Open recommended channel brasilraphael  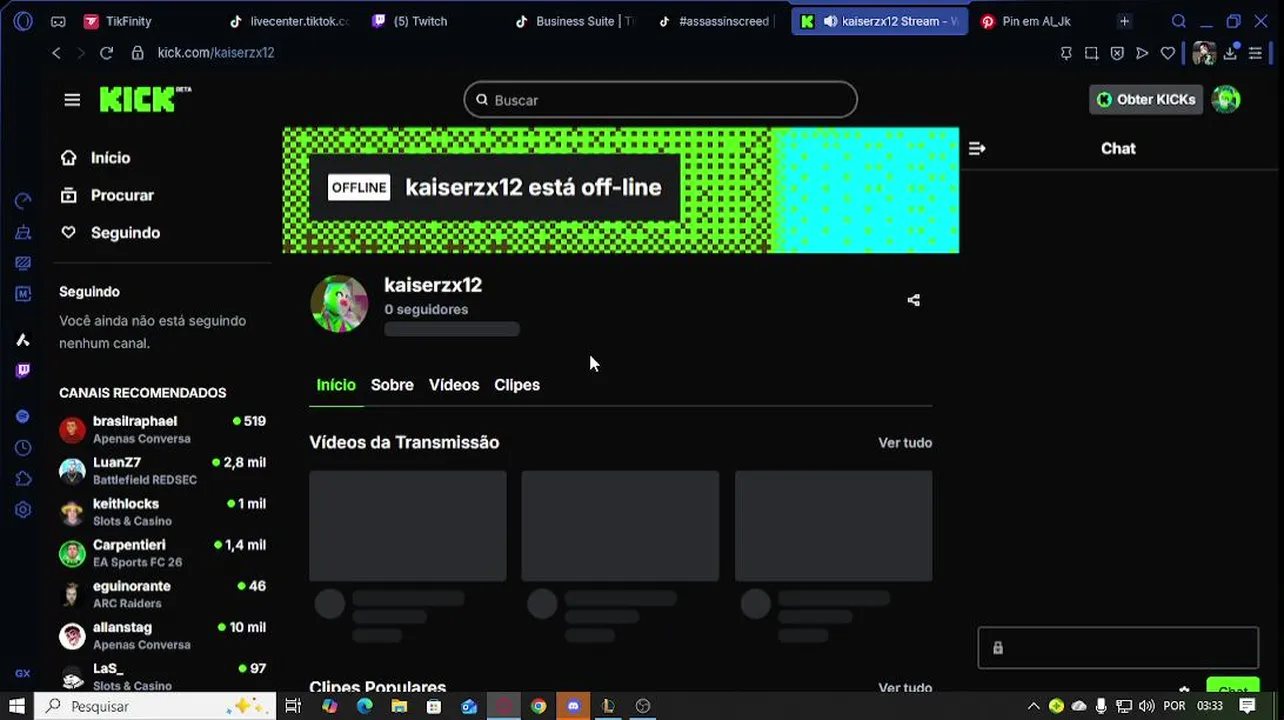(162, 430)
